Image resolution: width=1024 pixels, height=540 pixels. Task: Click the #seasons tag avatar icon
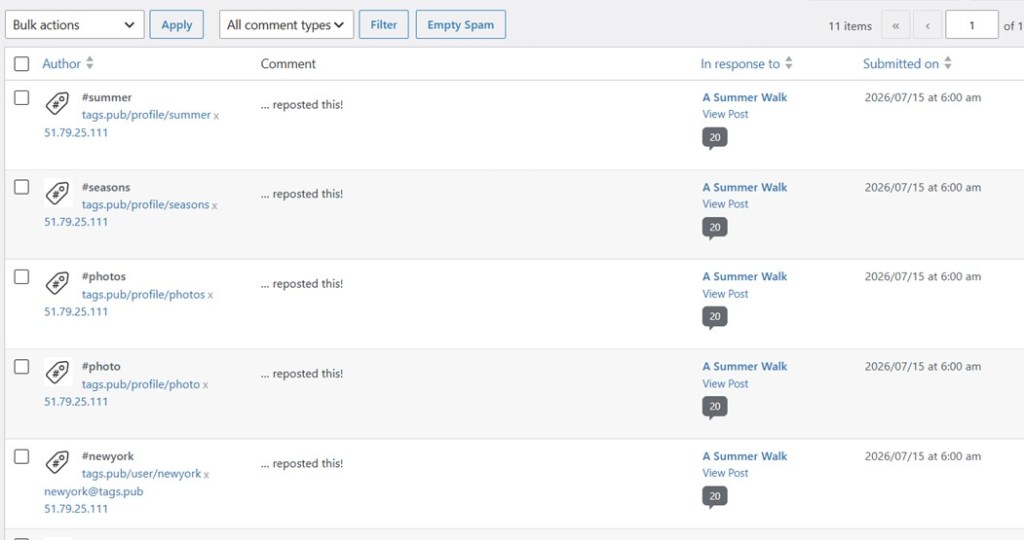click(x=57, y=193)
